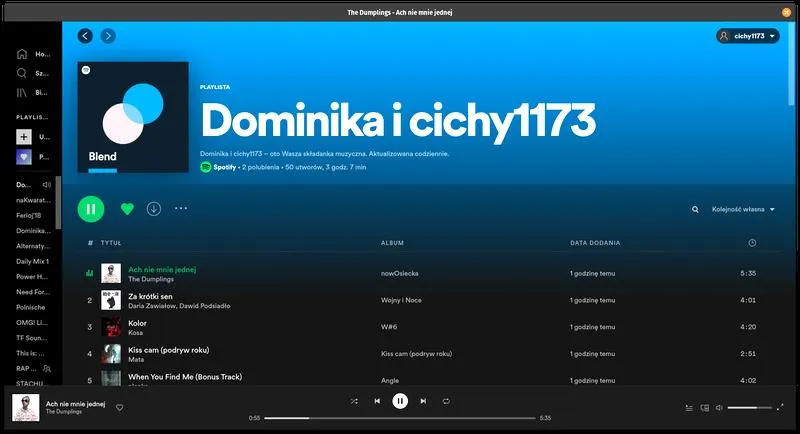This screenshot has height=434, width=800.
Task: Select track When You Find Me (Bonus Track)
Action: tap(185, 377)
